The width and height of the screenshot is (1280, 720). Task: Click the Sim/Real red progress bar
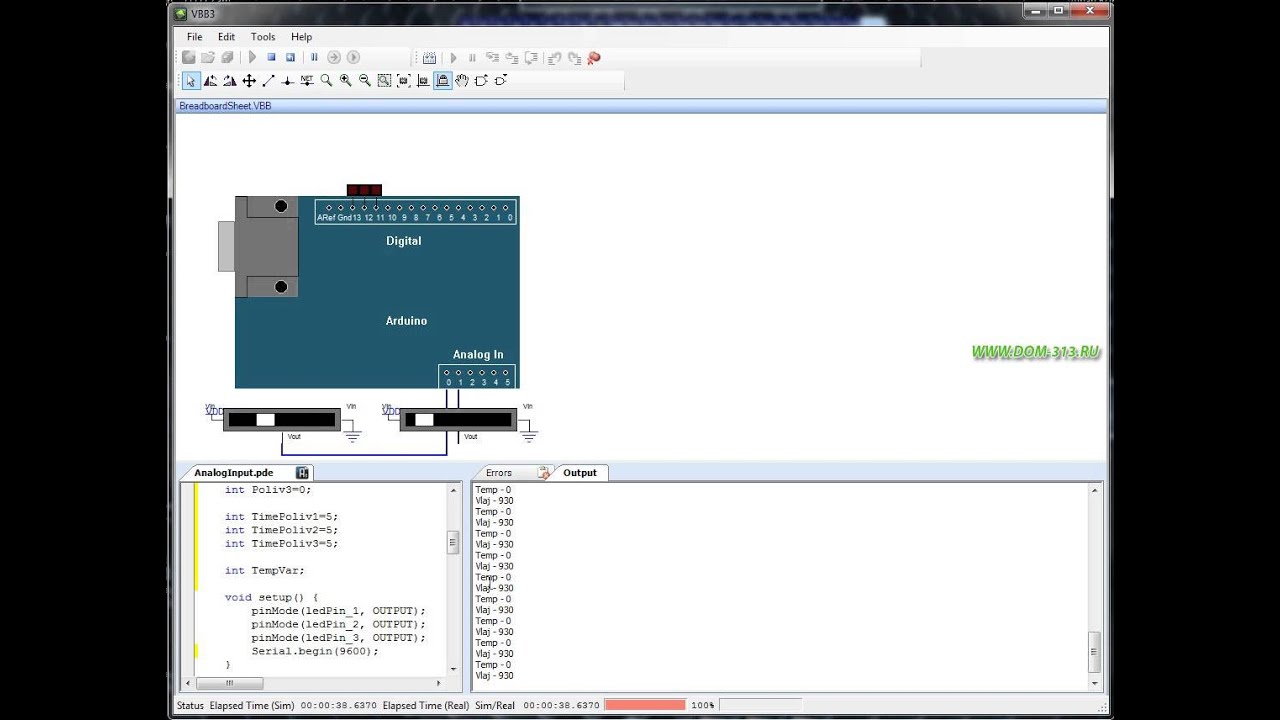(645, 705)
